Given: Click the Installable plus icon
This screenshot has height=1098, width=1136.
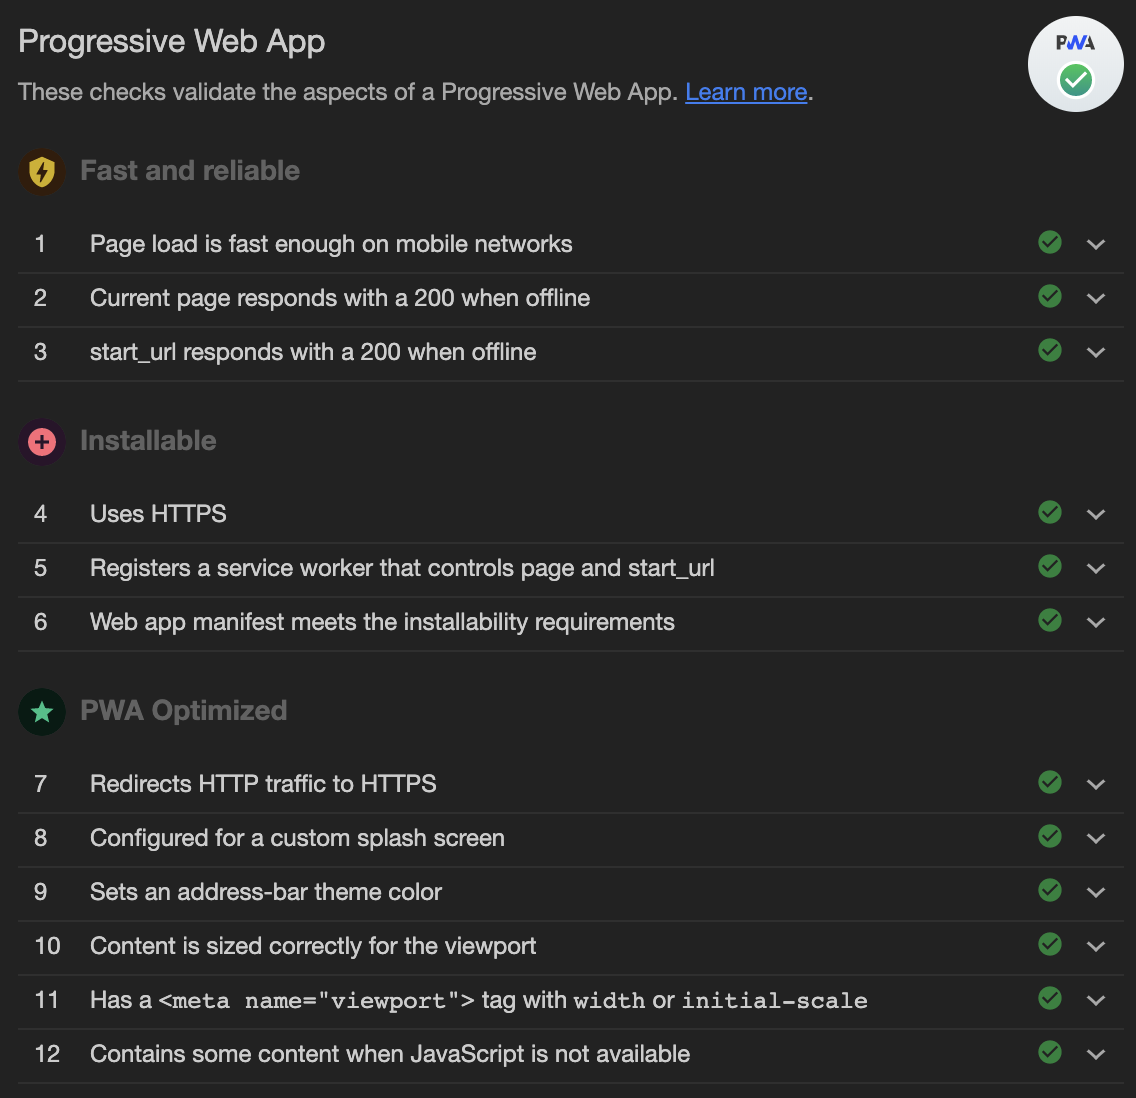Looking at the screenshot, I should (x=41, y=441).
